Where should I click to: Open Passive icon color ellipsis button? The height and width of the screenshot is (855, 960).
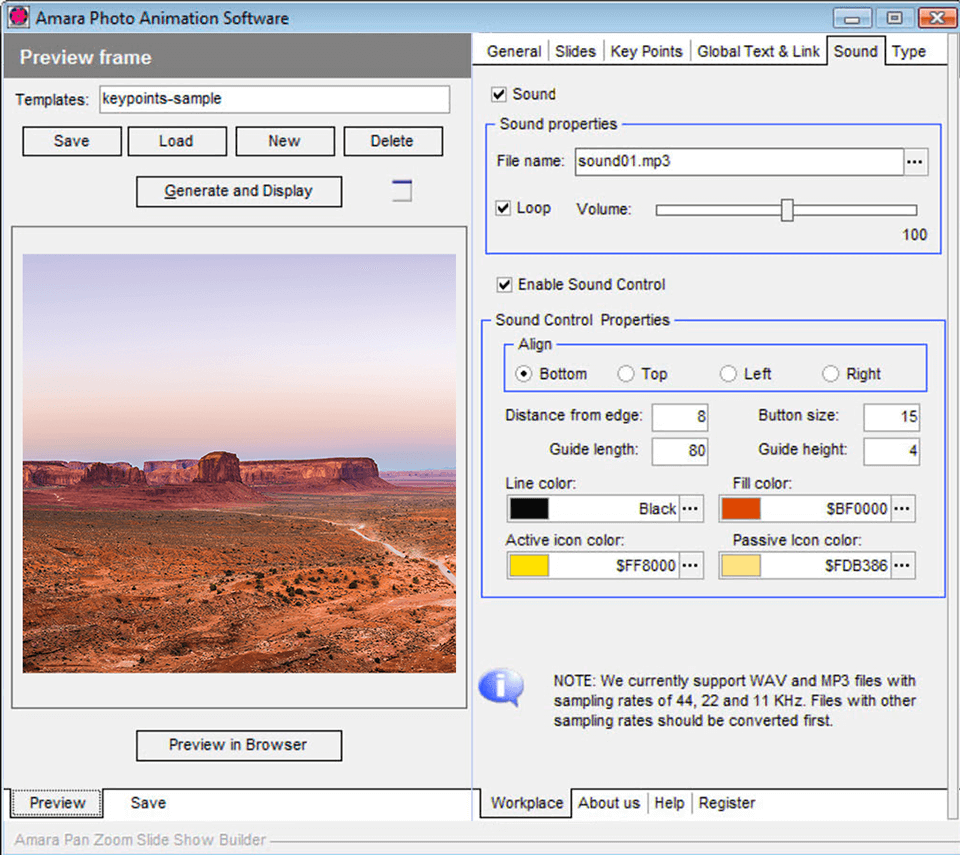[903, 566]
